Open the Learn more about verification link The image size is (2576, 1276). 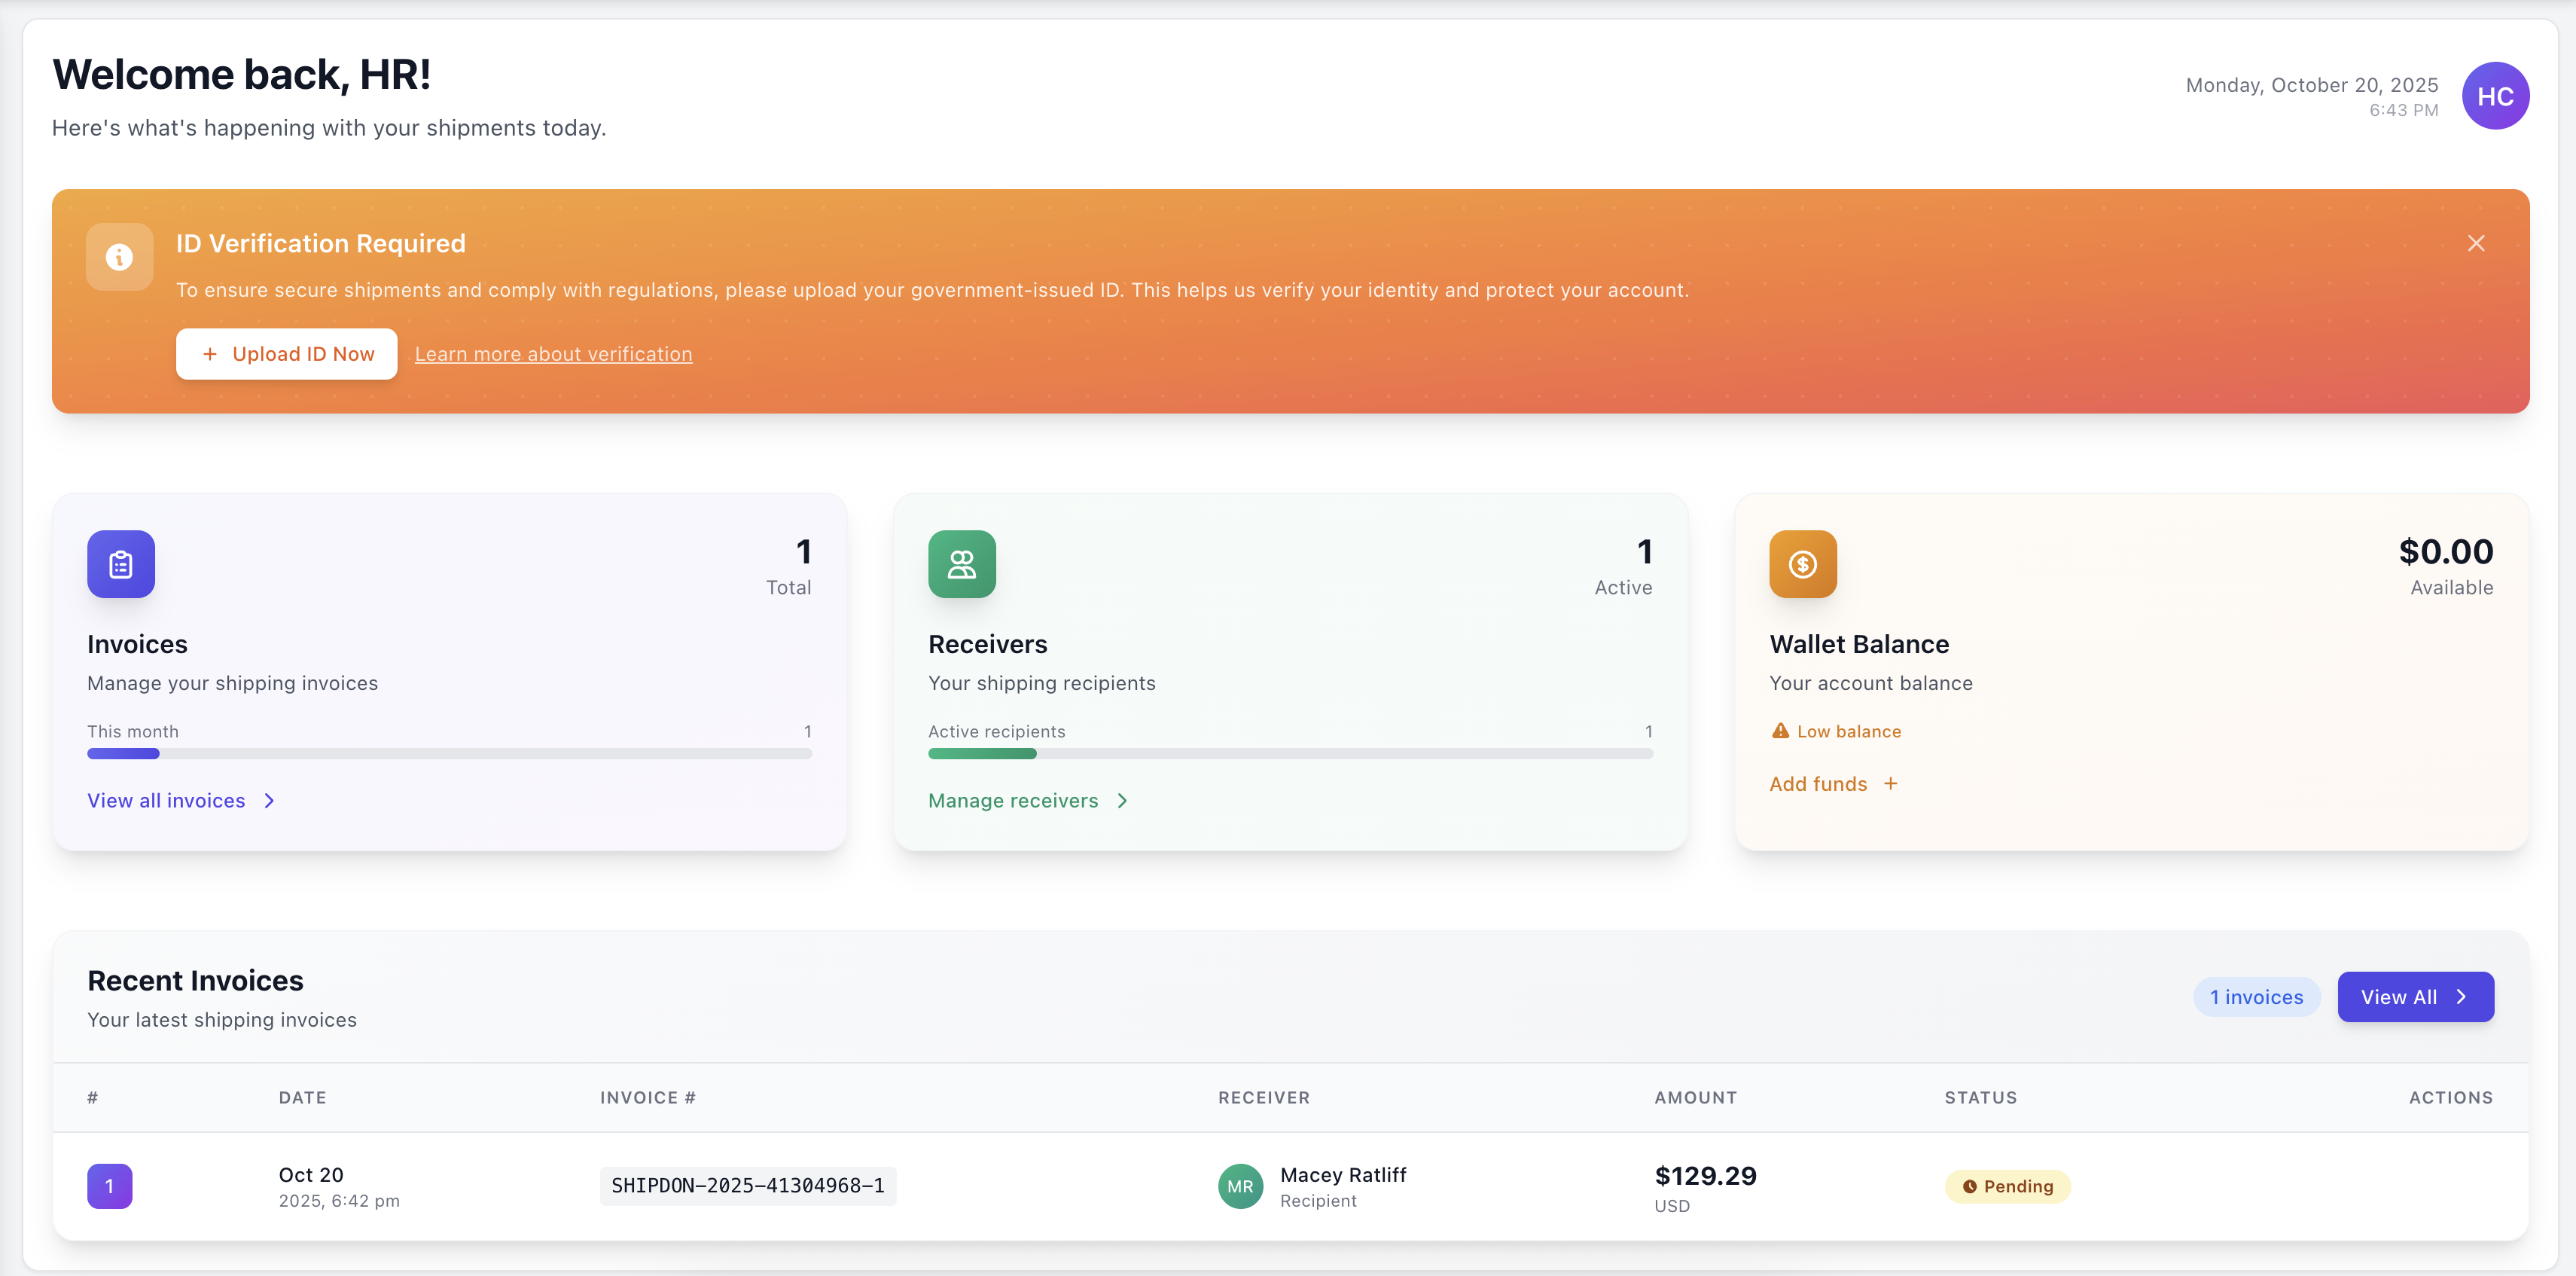point(553,353)
